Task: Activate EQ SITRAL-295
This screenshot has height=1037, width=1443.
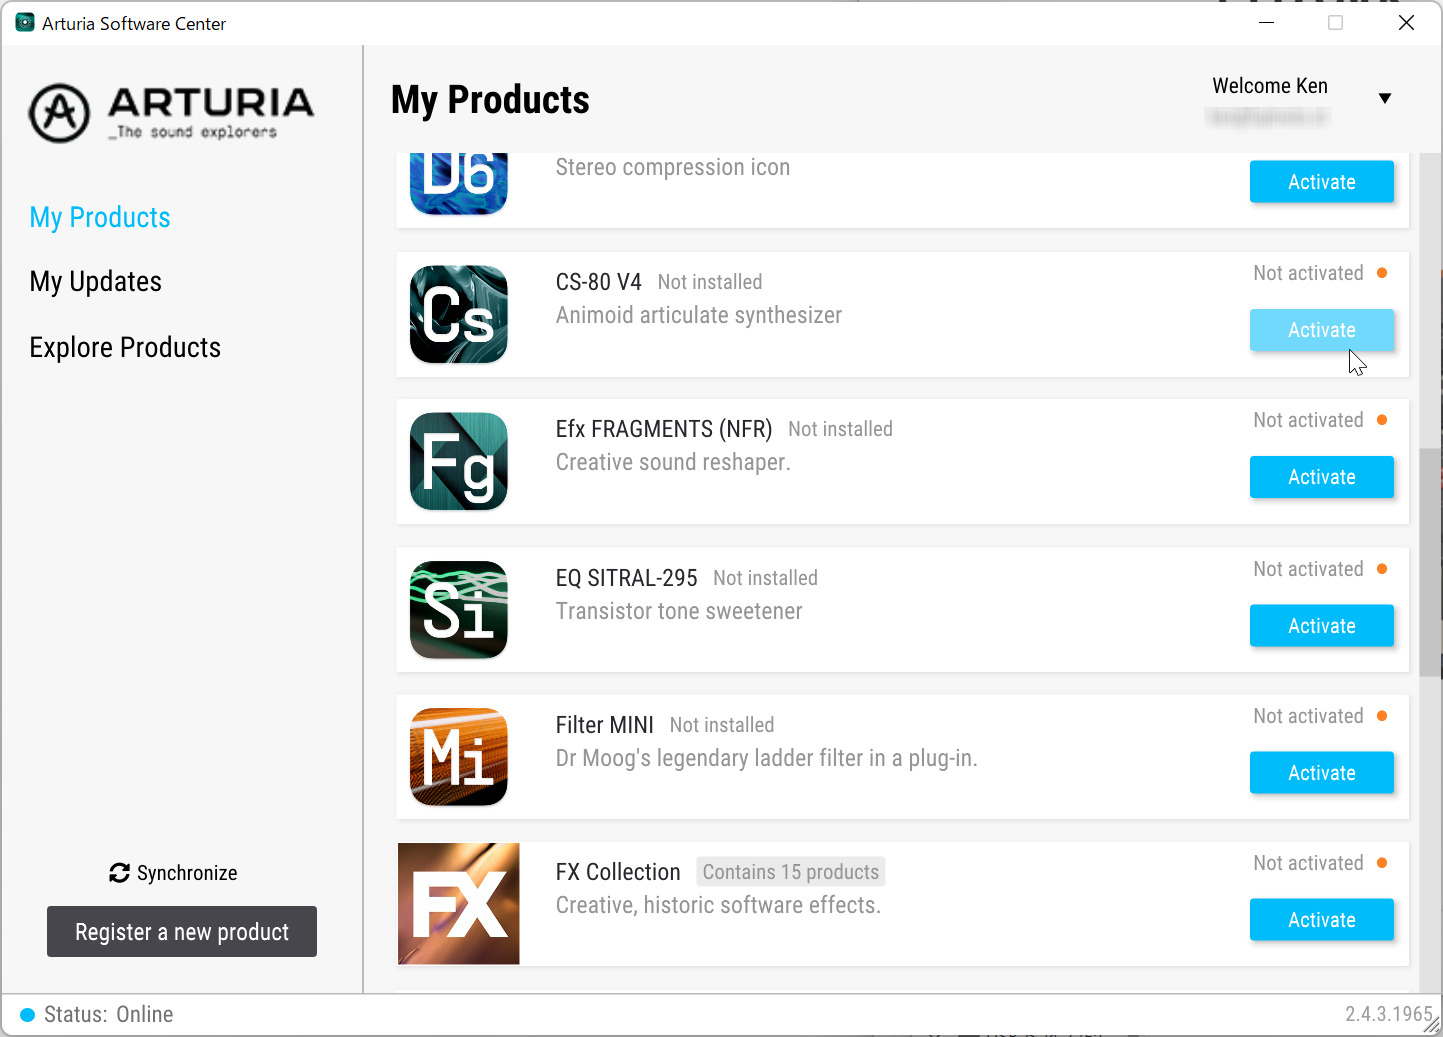Action: (x=1322, y=626)
